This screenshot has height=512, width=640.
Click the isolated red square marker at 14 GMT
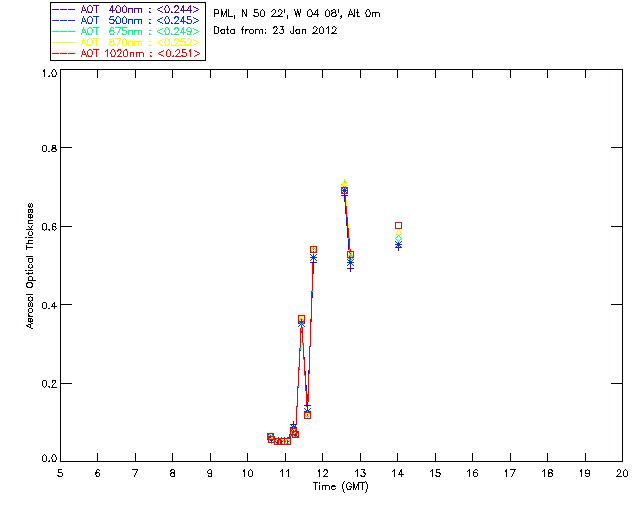tap(398, 226)
